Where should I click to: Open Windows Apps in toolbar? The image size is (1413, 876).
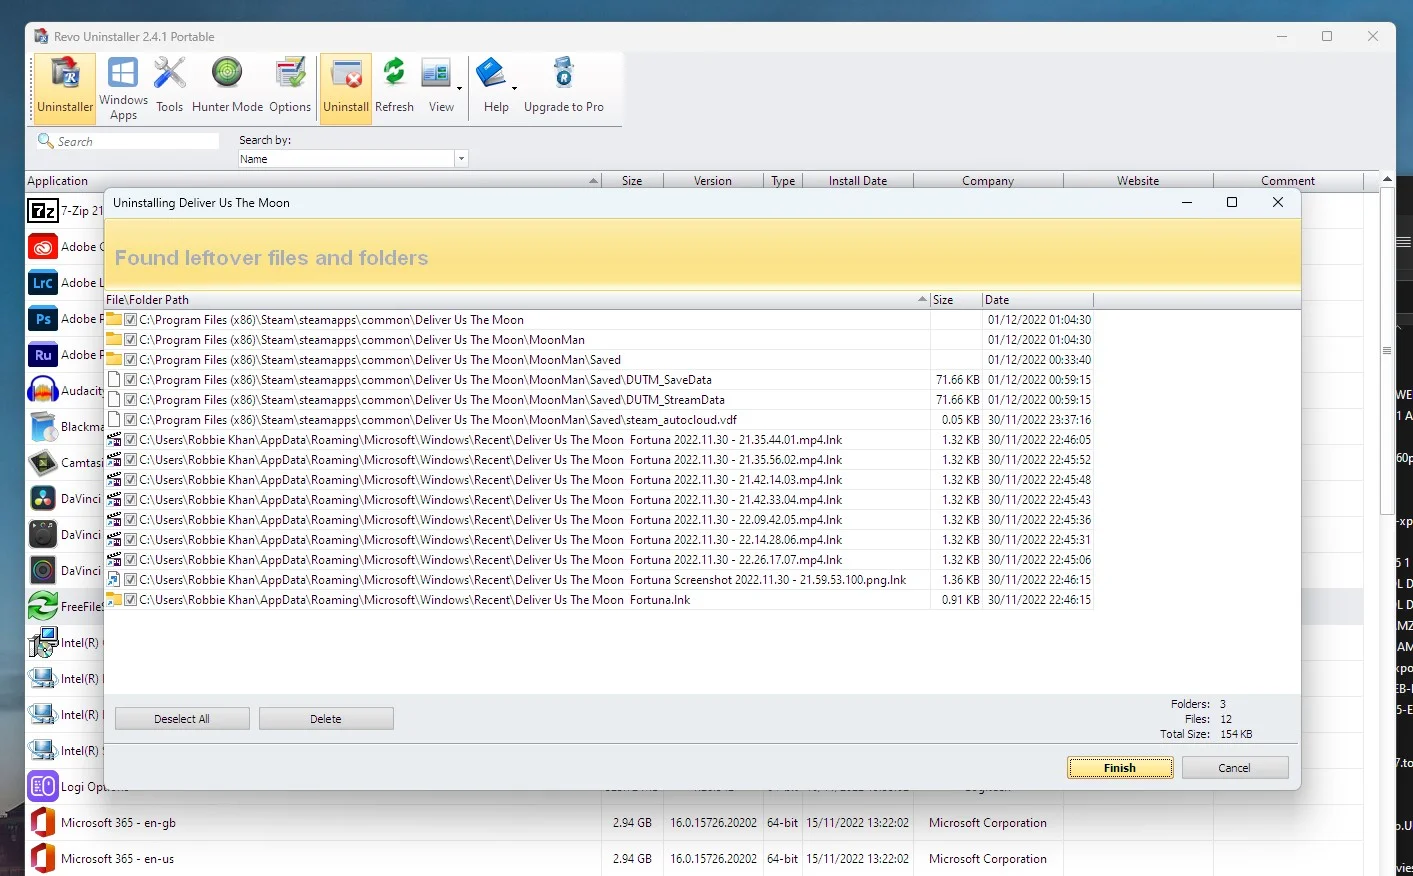tap(123, 88)
